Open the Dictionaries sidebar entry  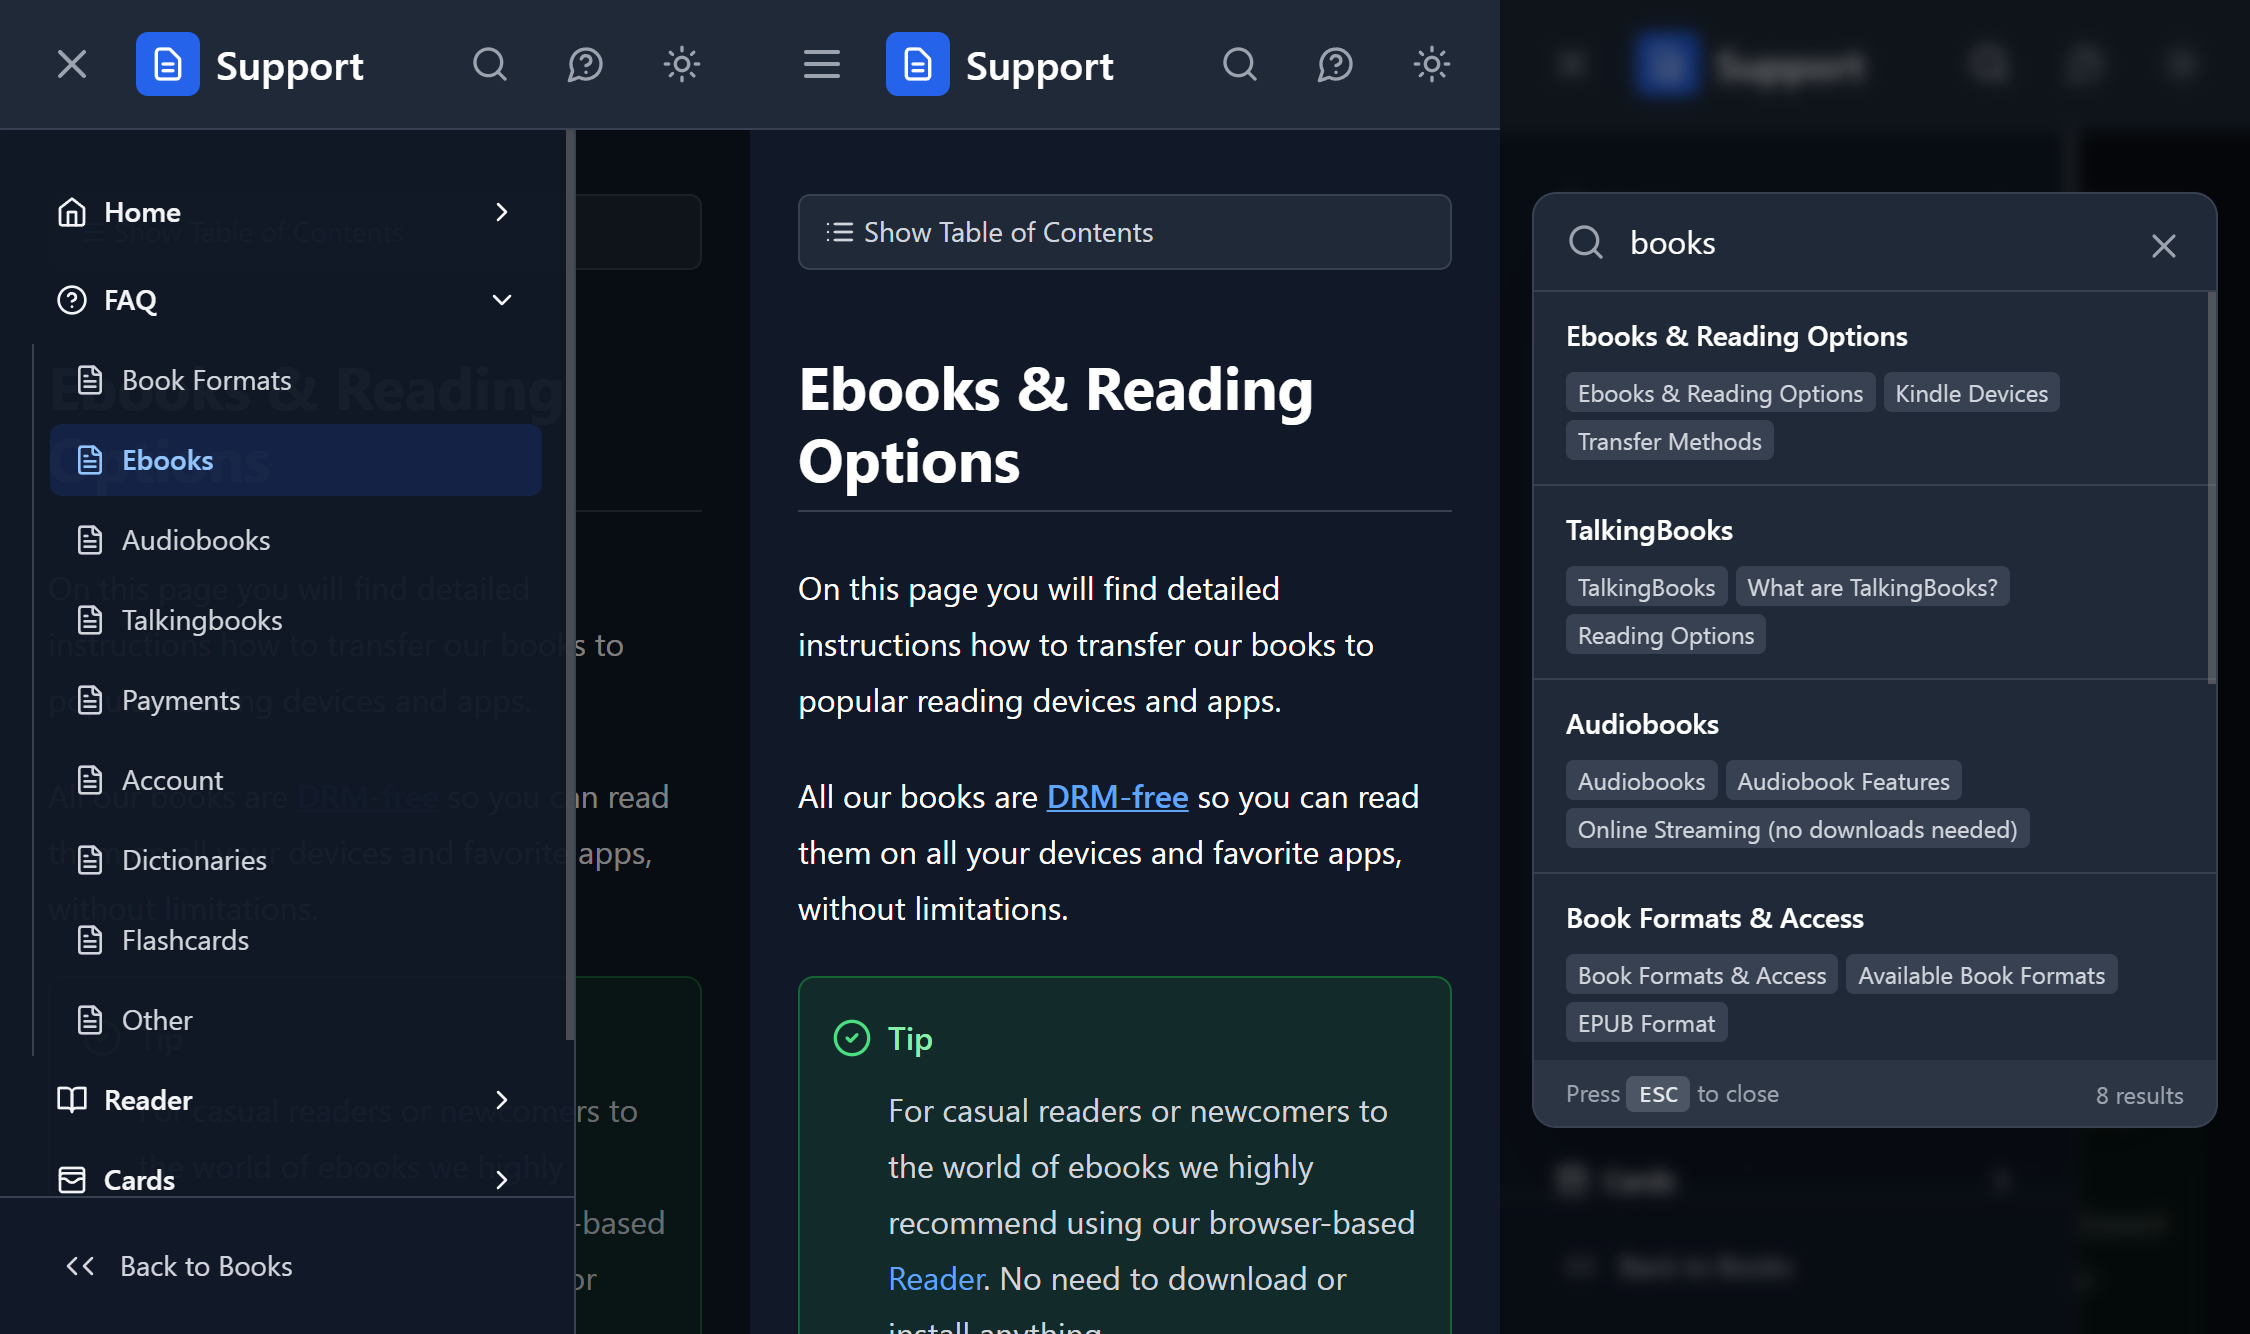(x=194, y=860)
